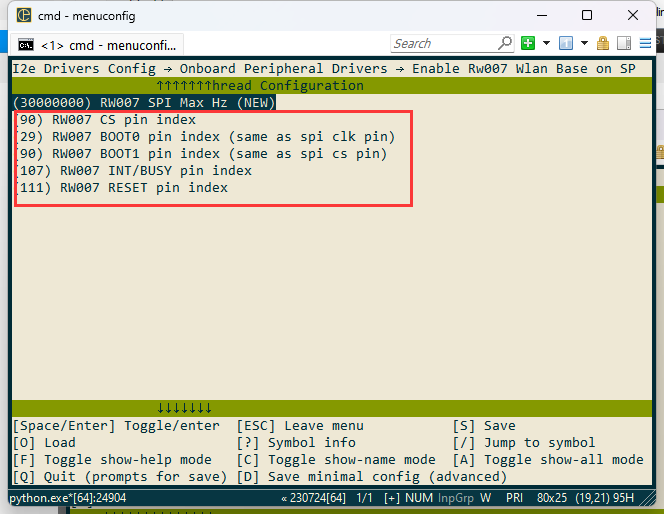Click '[D] Save minimal config (advanced)' hint

point(371,476)
